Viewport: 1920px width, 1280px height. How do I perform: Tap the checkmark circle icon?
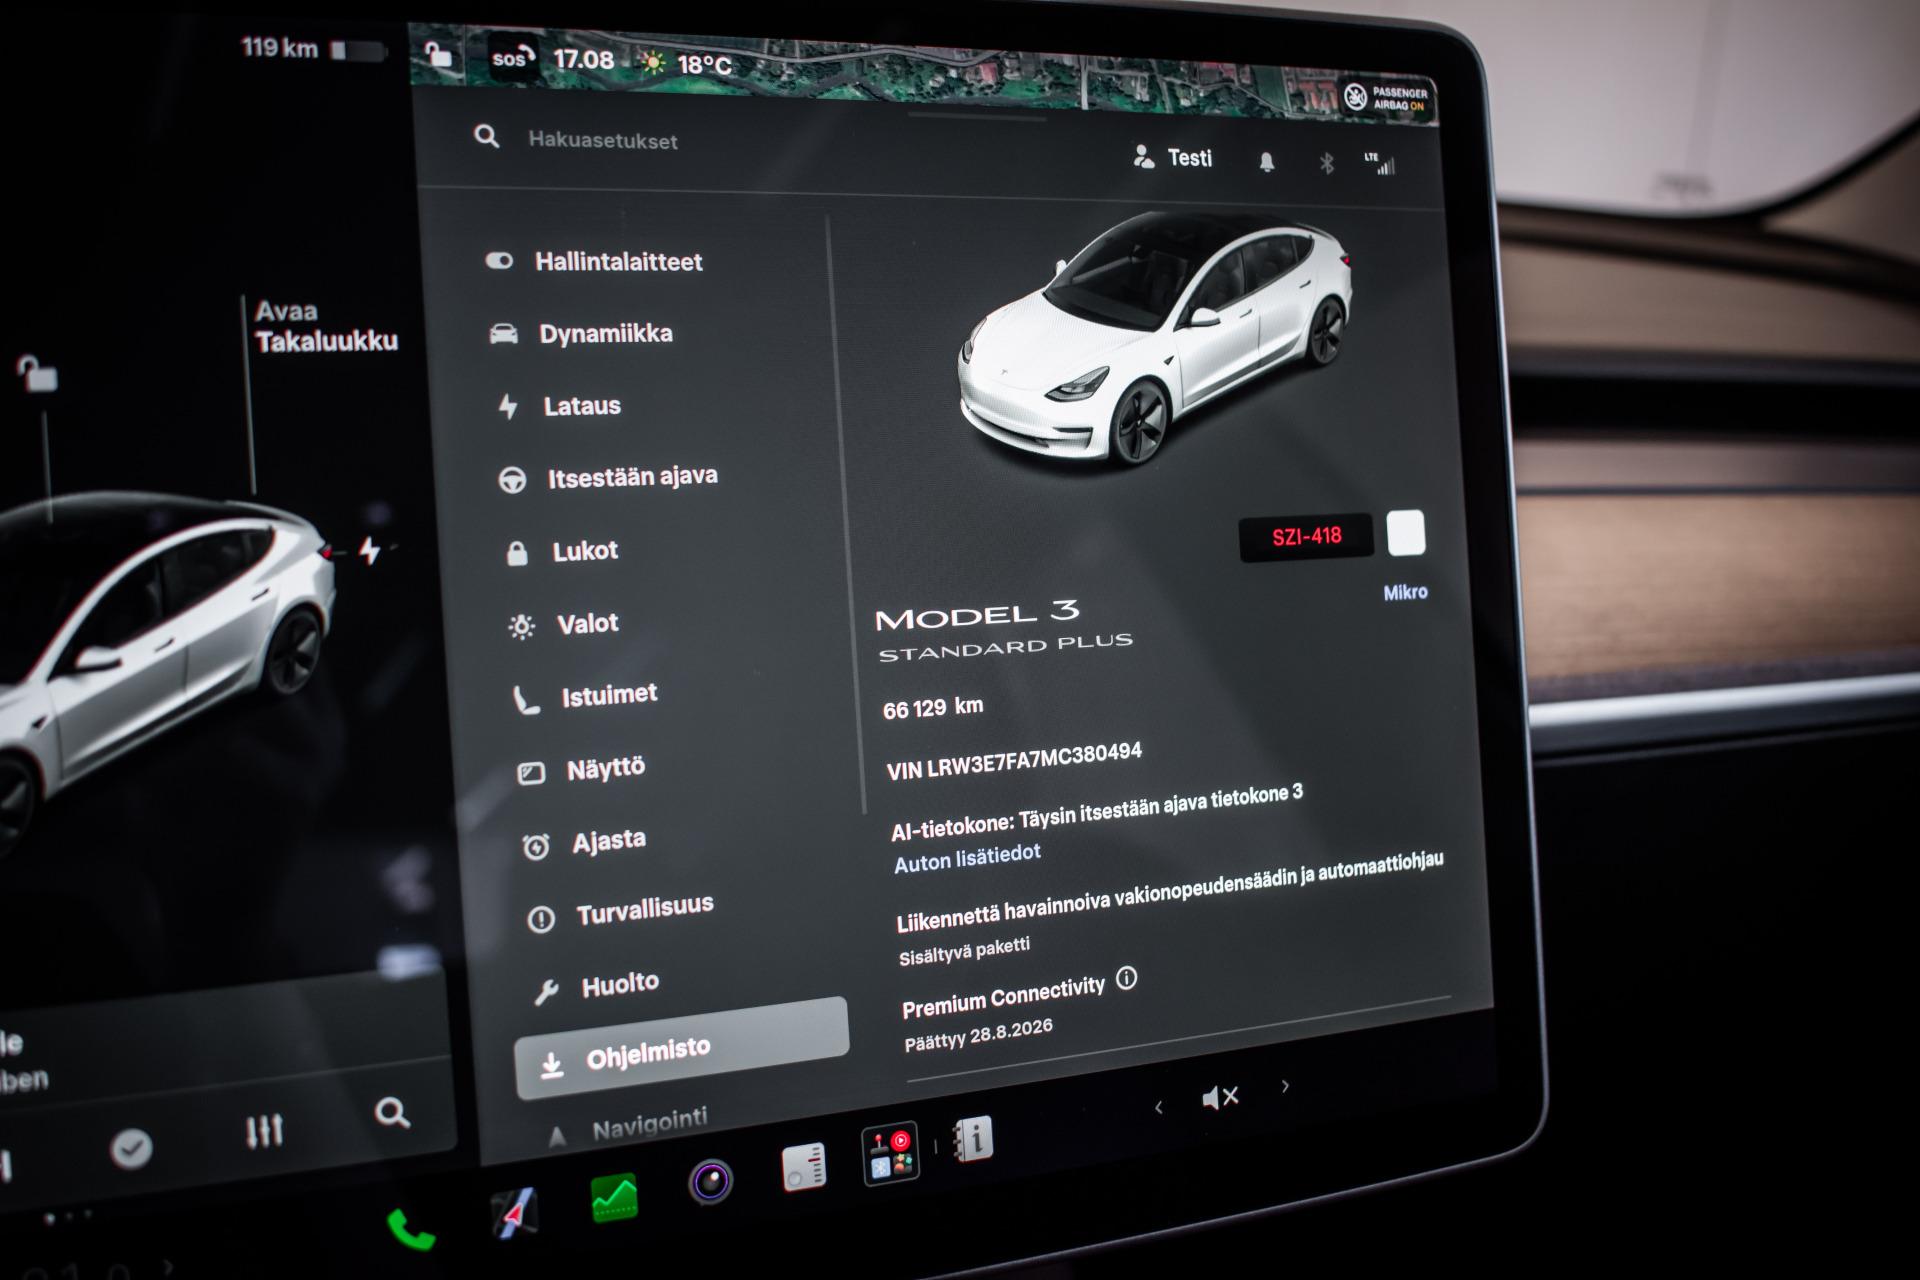(x=131, y=1149)
